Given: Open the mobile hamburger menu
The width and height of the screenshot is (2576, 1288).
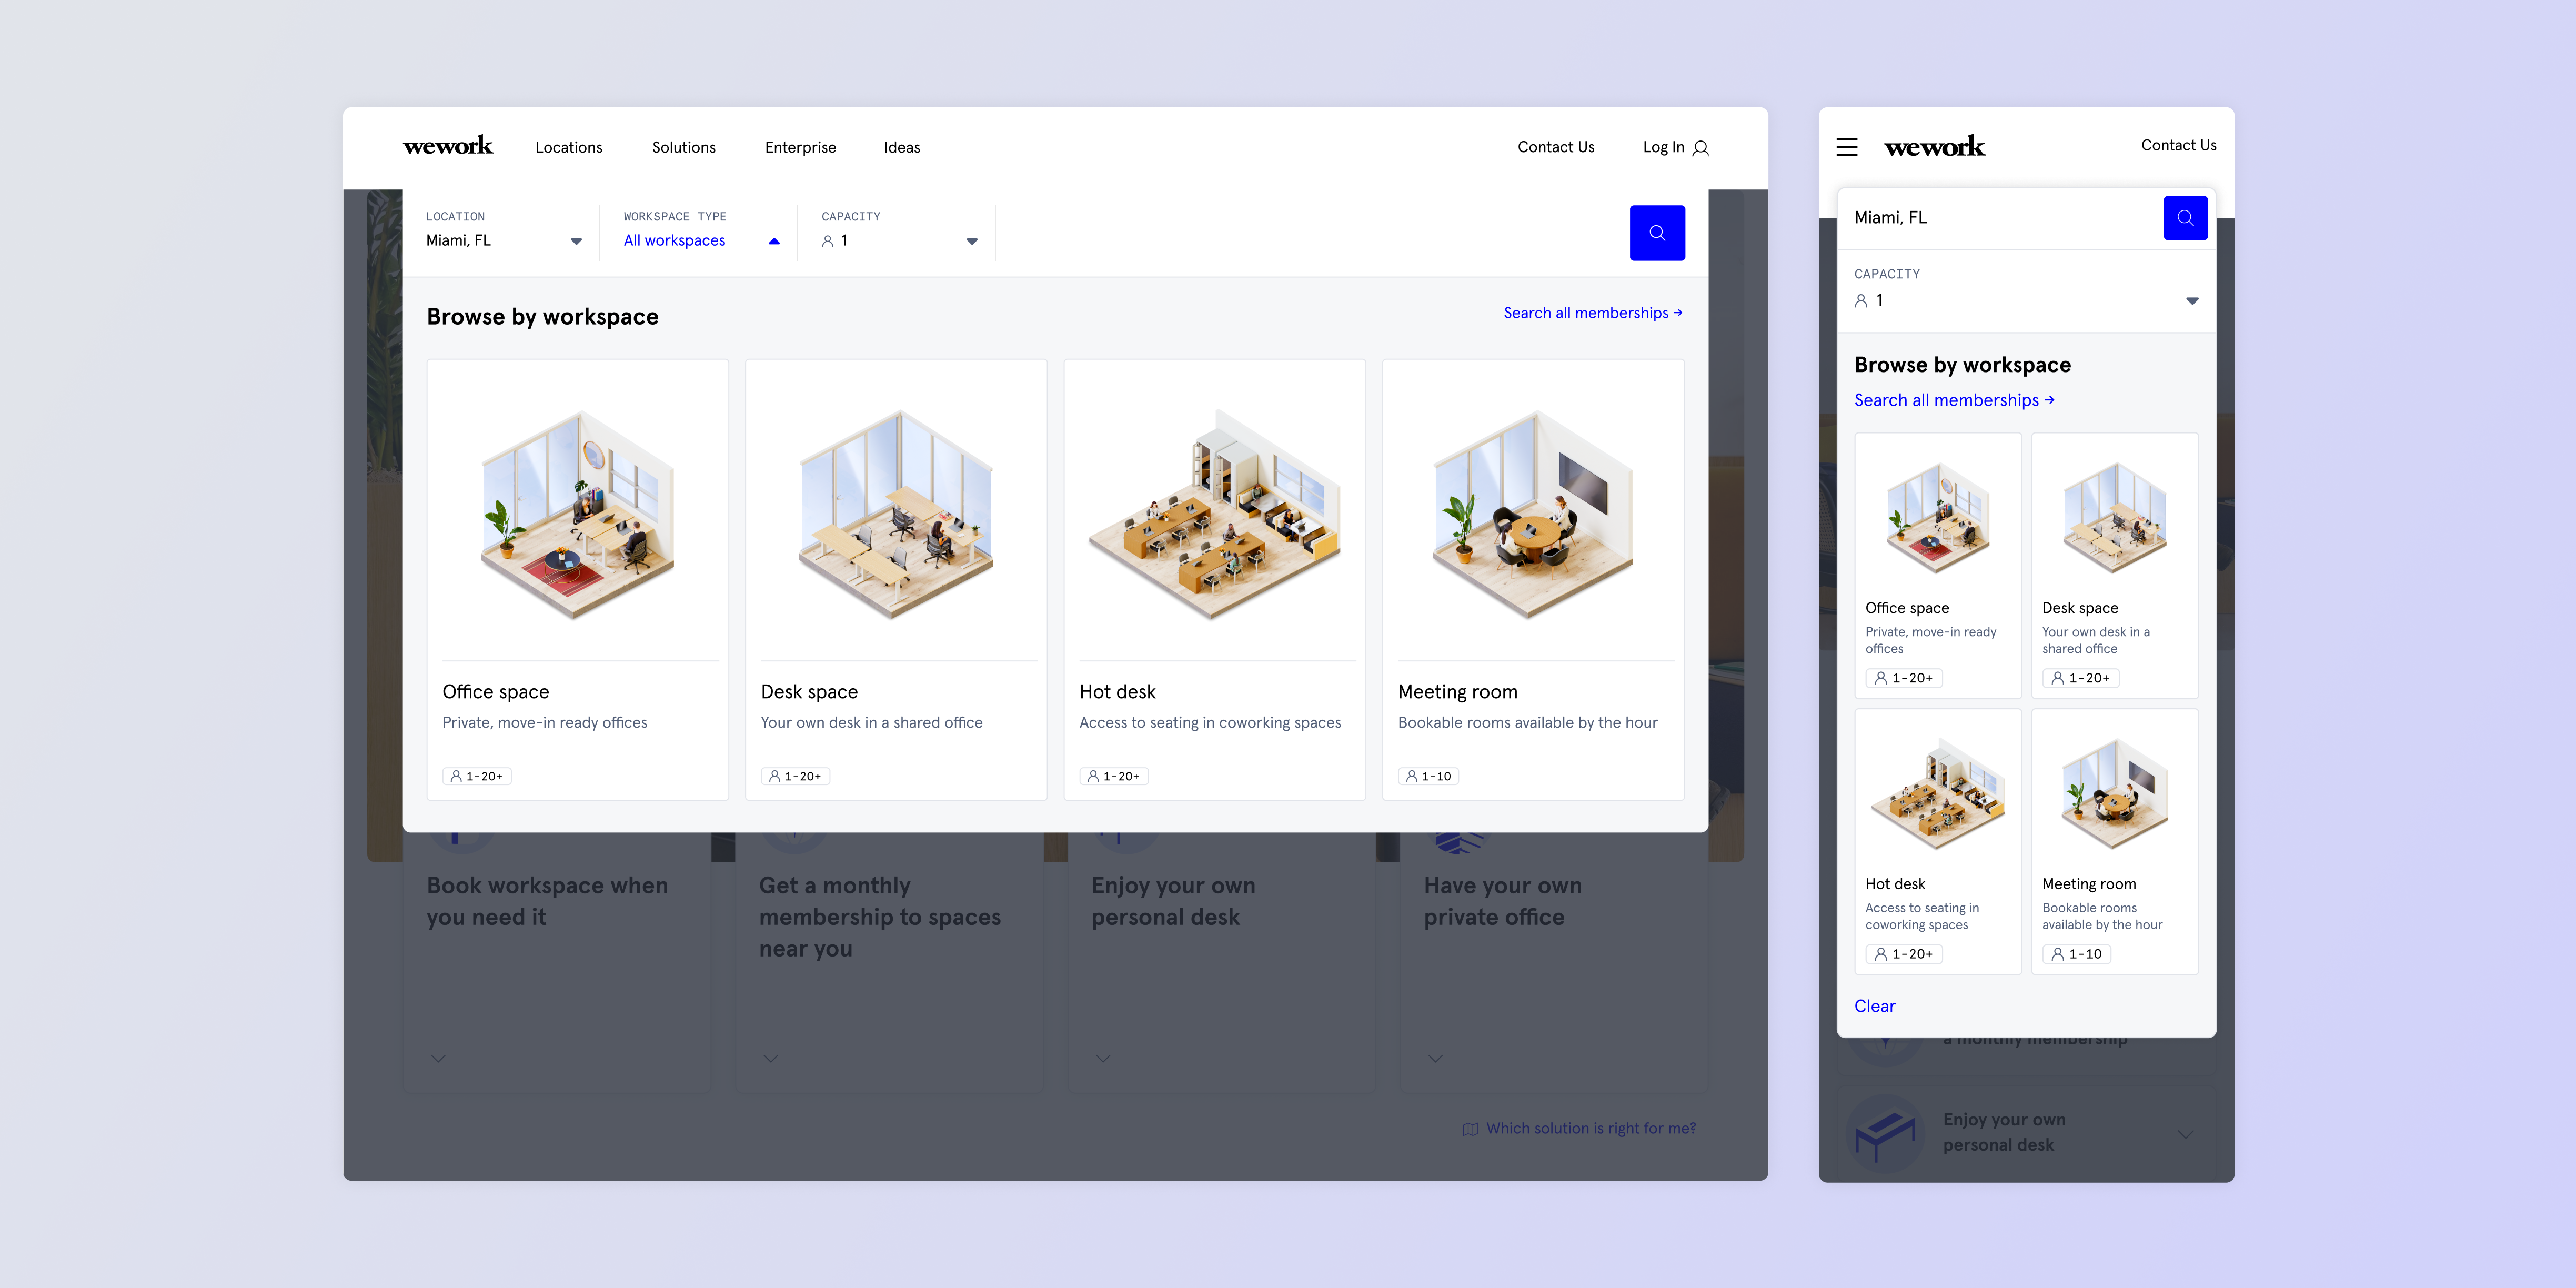Looking at the screenshot, I should 1846,147.
